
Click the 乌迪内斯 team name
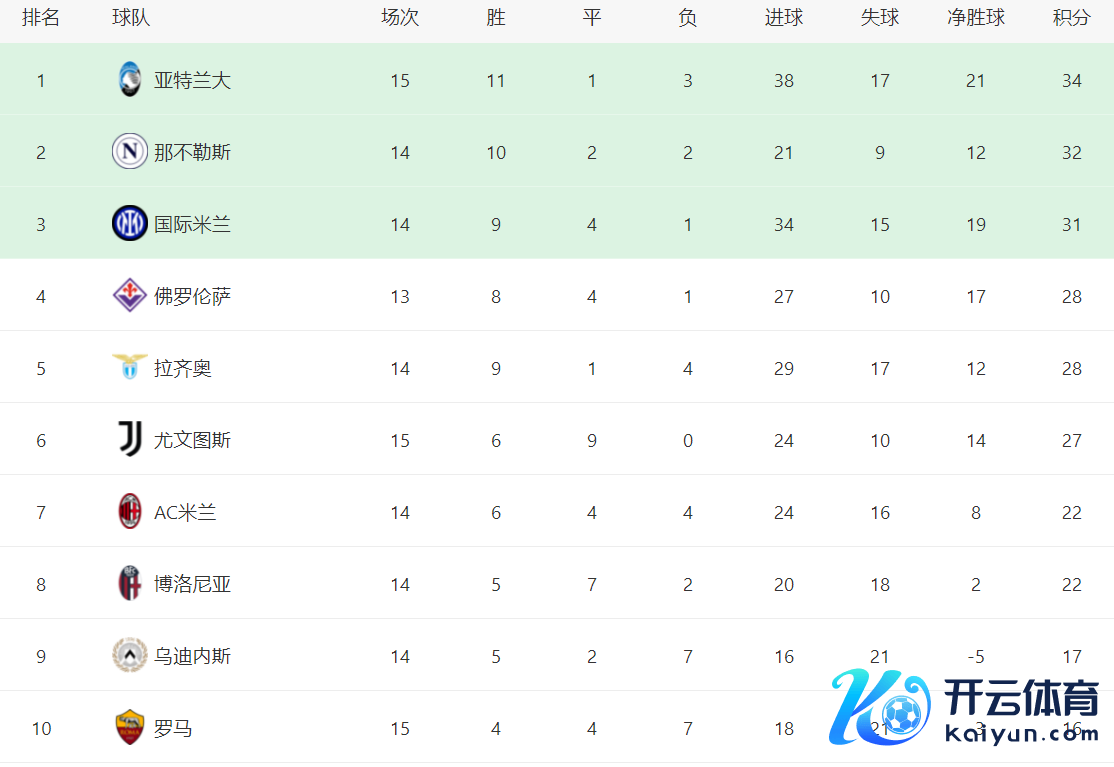[192, 656]
